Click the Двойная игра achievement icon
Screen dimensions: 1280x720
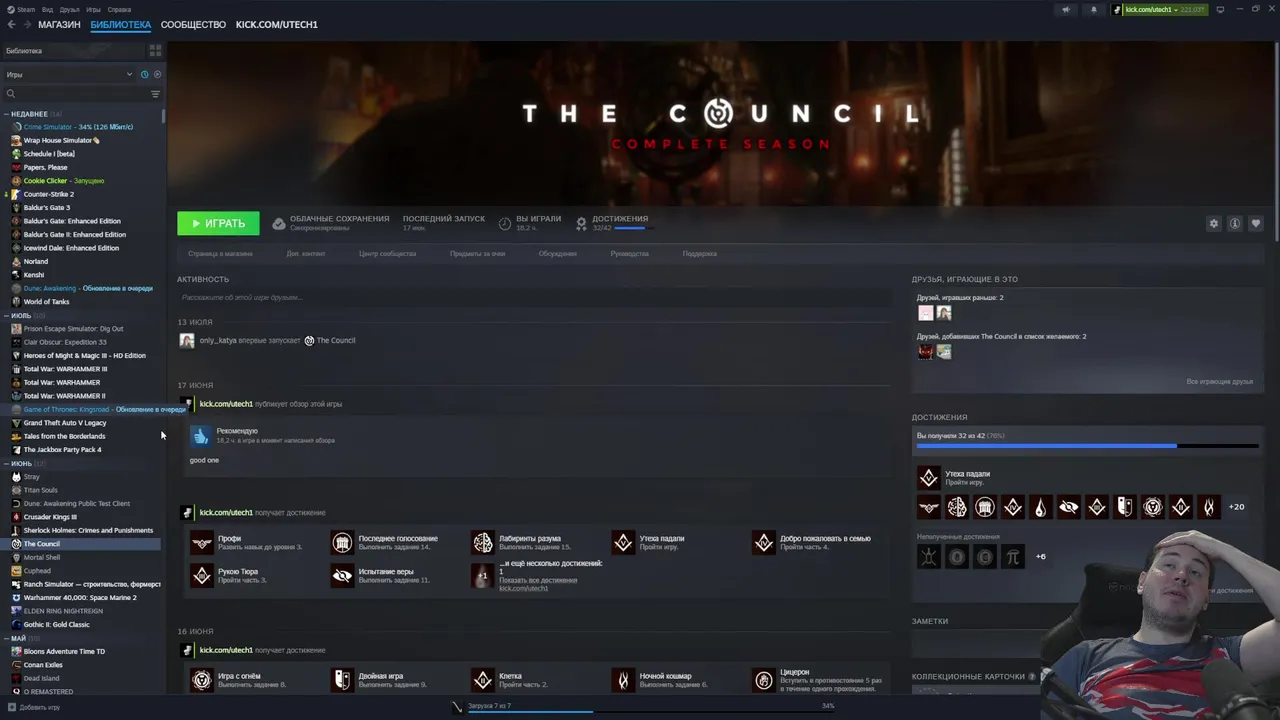(342, 680)
